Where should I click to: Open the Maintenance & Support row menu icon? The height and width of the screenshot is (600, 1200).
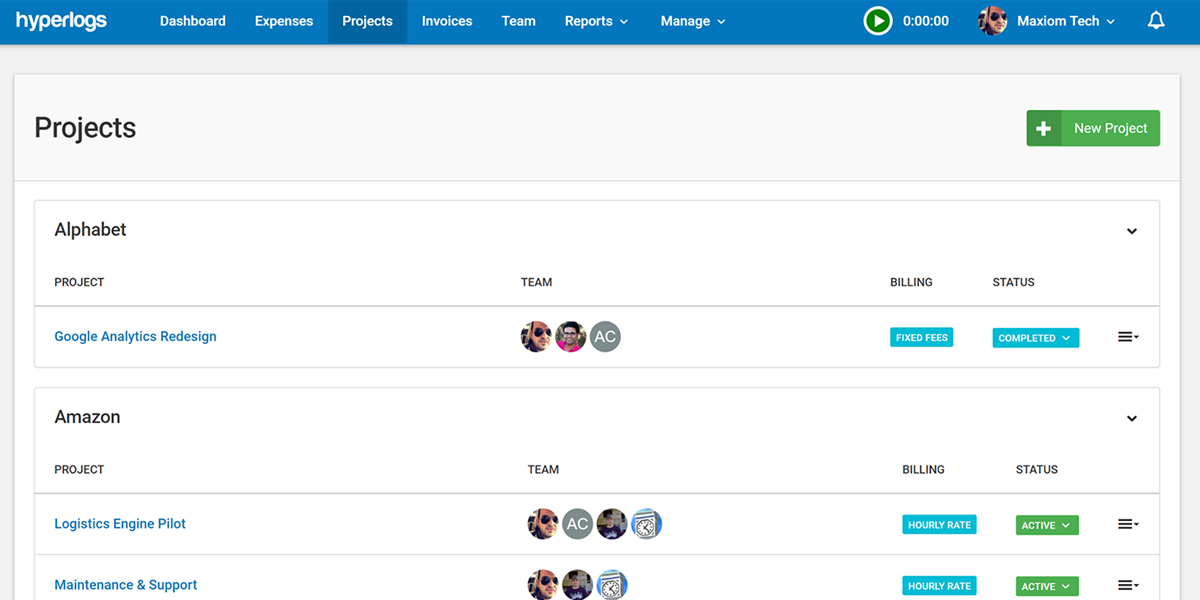pos(1127,586)
